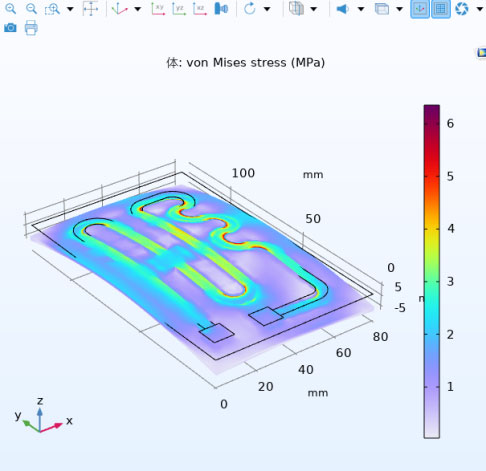Open the aperture icon dropdown arrow

pyautogui.click(x=479, y=9)
